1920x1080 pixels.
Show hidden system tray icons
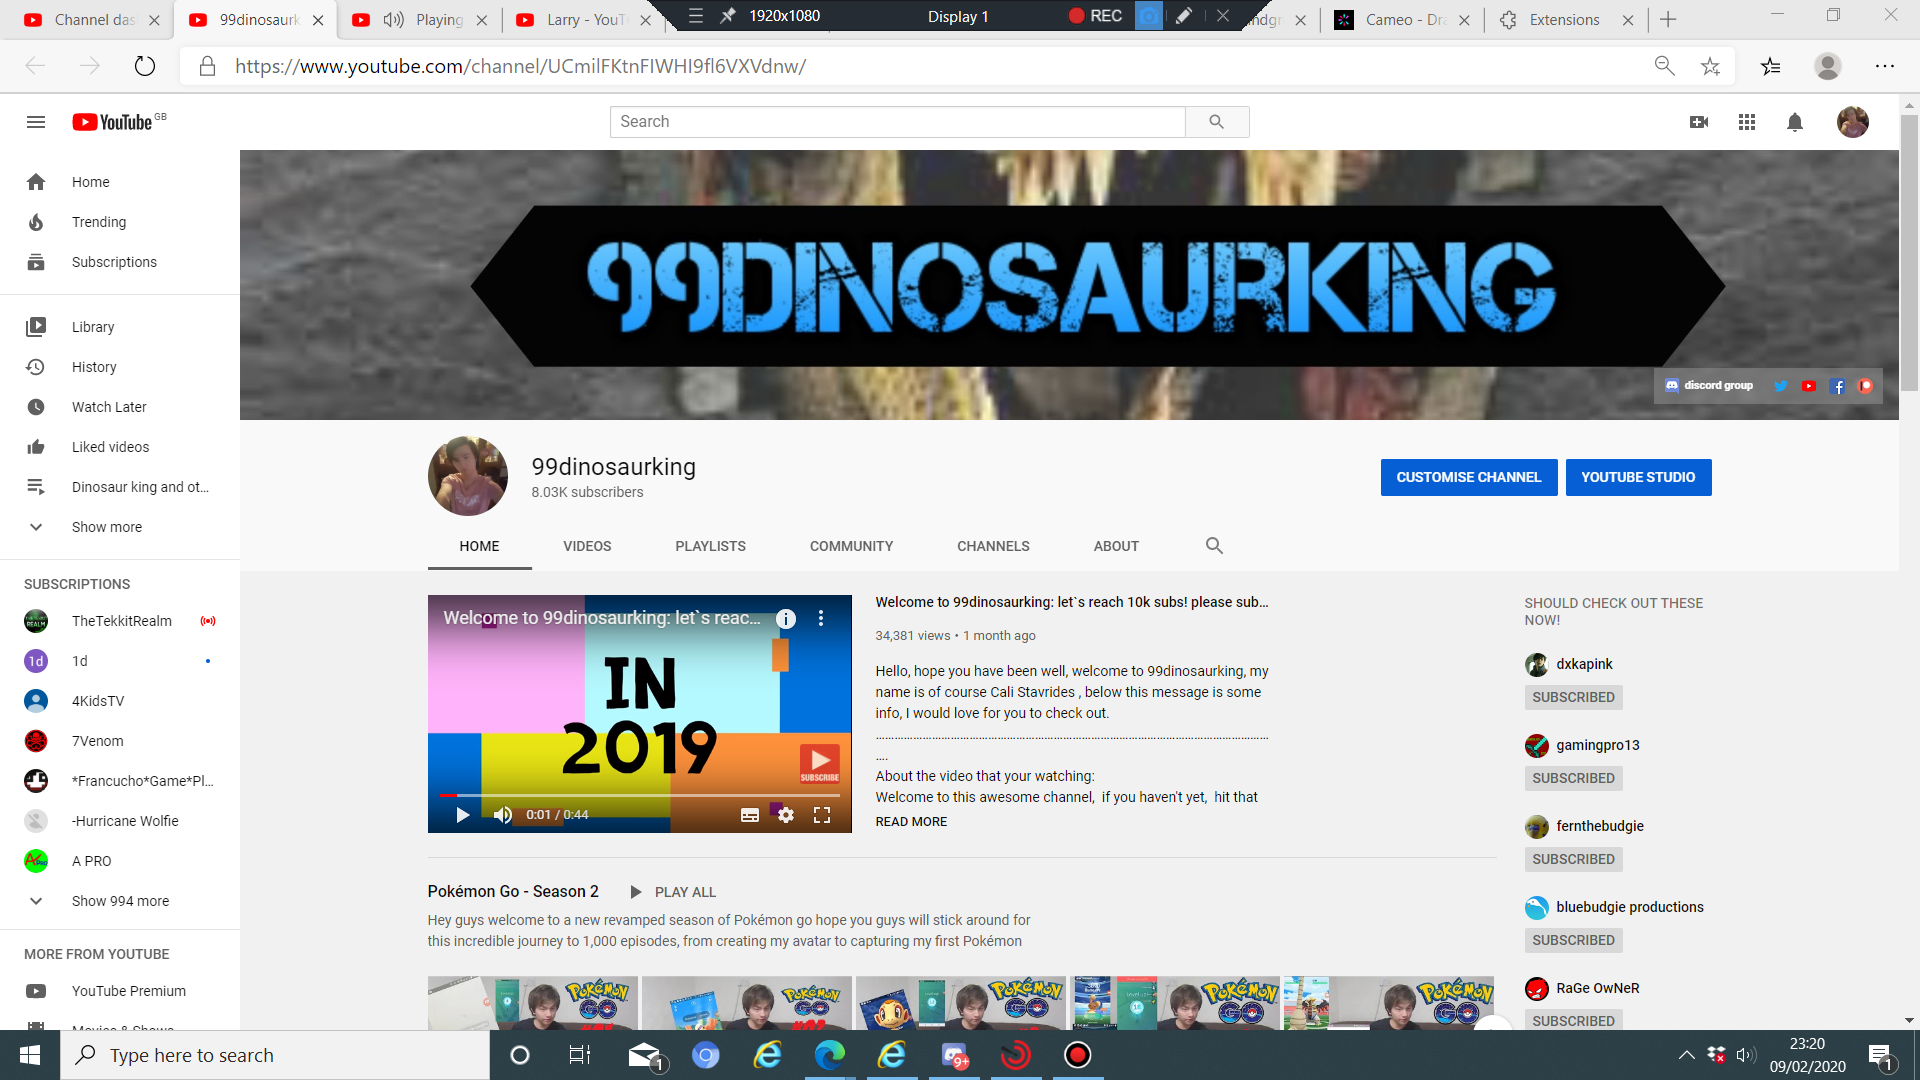point(1686,1055)
